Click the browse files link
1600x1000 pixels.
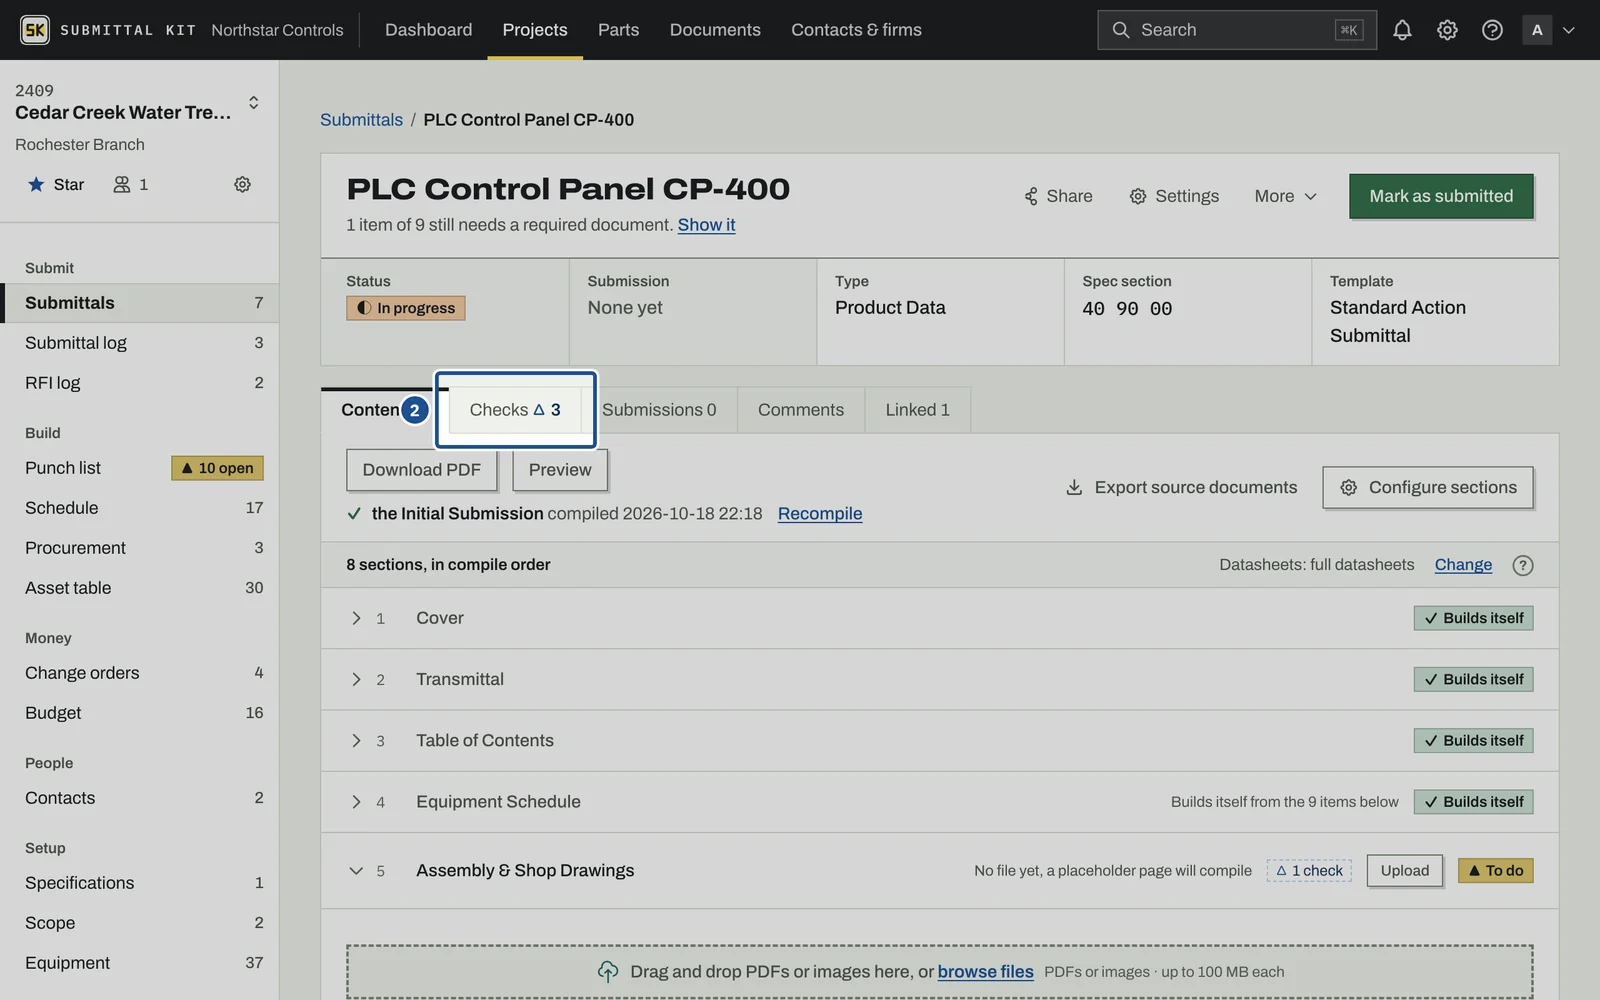point(985,972)
